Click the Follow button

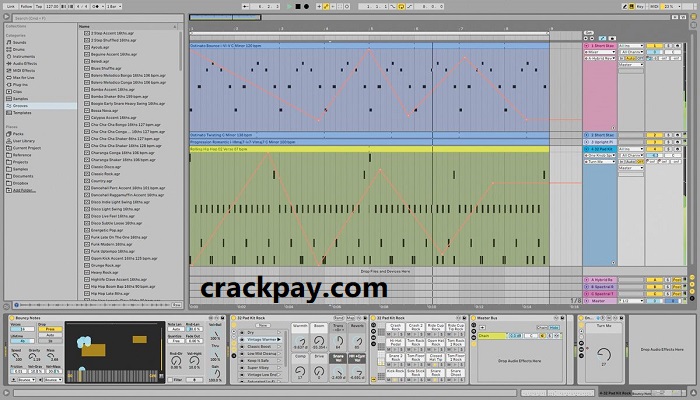coord(26,6)
